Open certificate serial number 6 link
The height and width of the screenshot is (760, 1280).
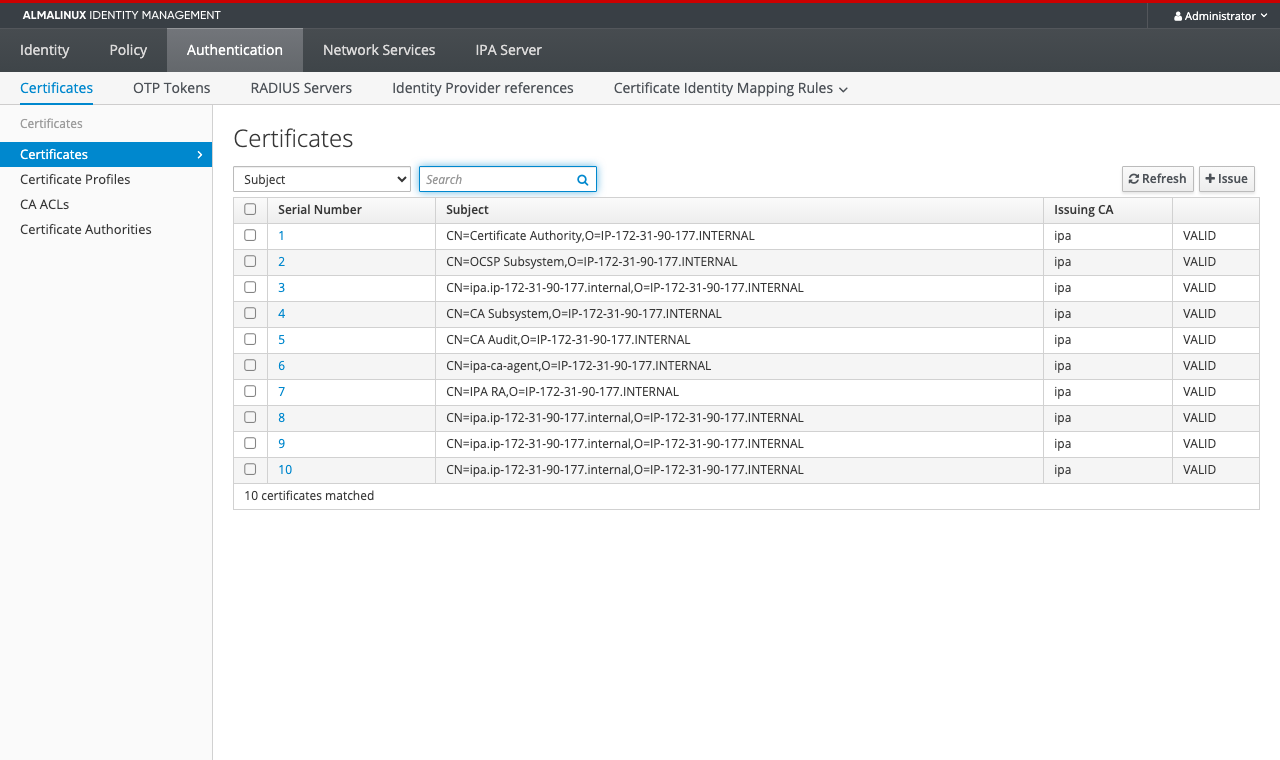pos(282,365)
